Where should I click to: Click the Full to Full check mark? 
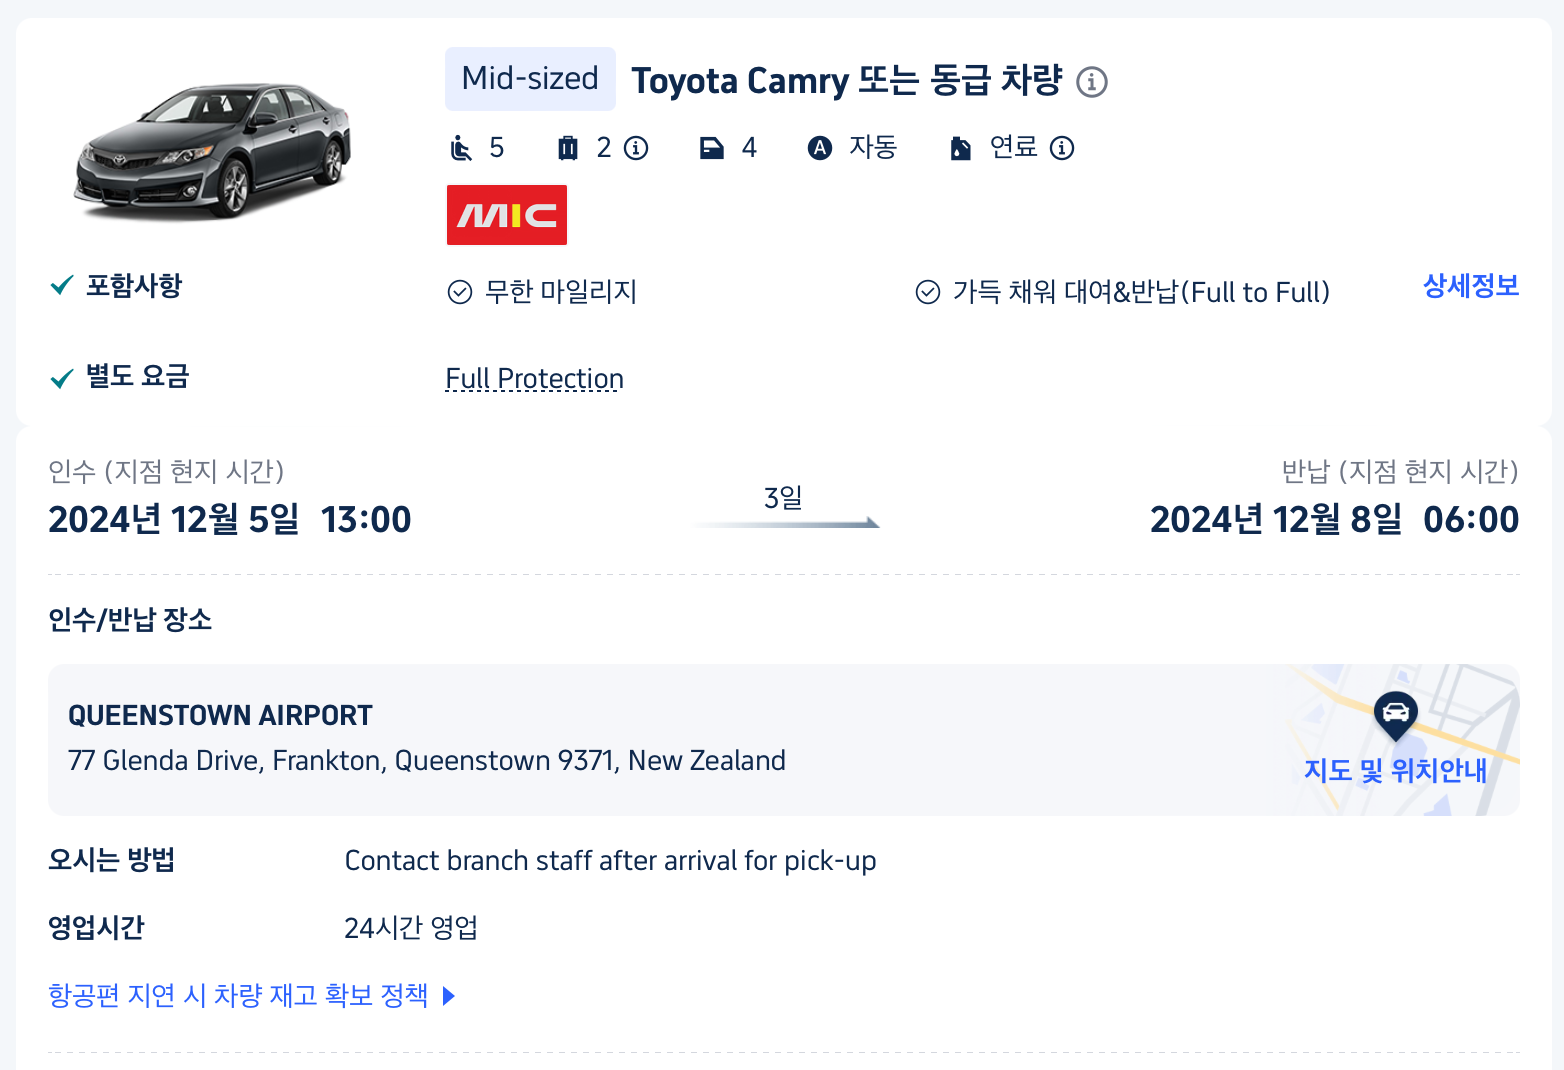tap(928, 292)
